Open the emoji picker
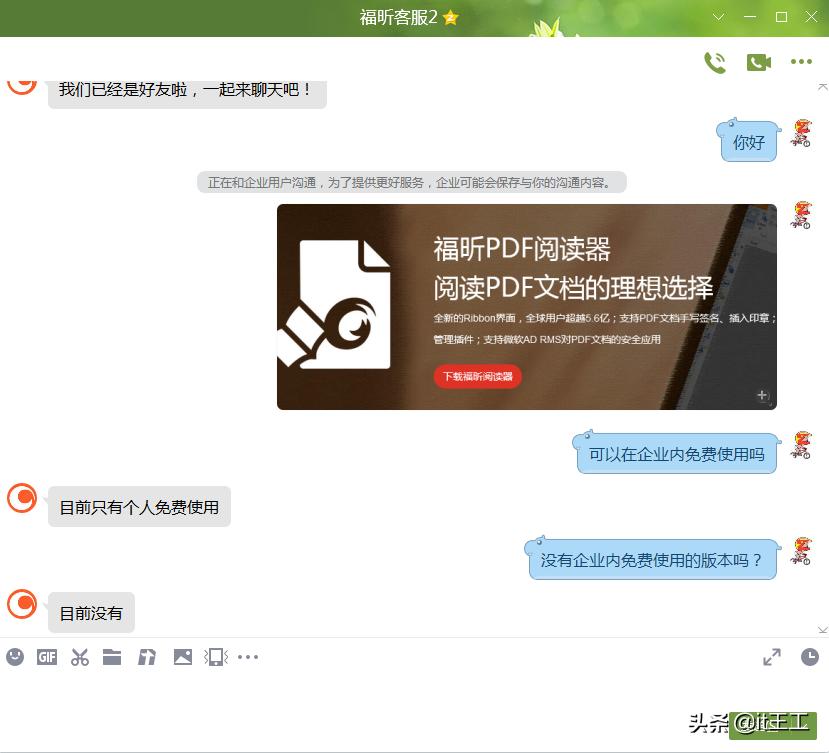 coord(14,657)
